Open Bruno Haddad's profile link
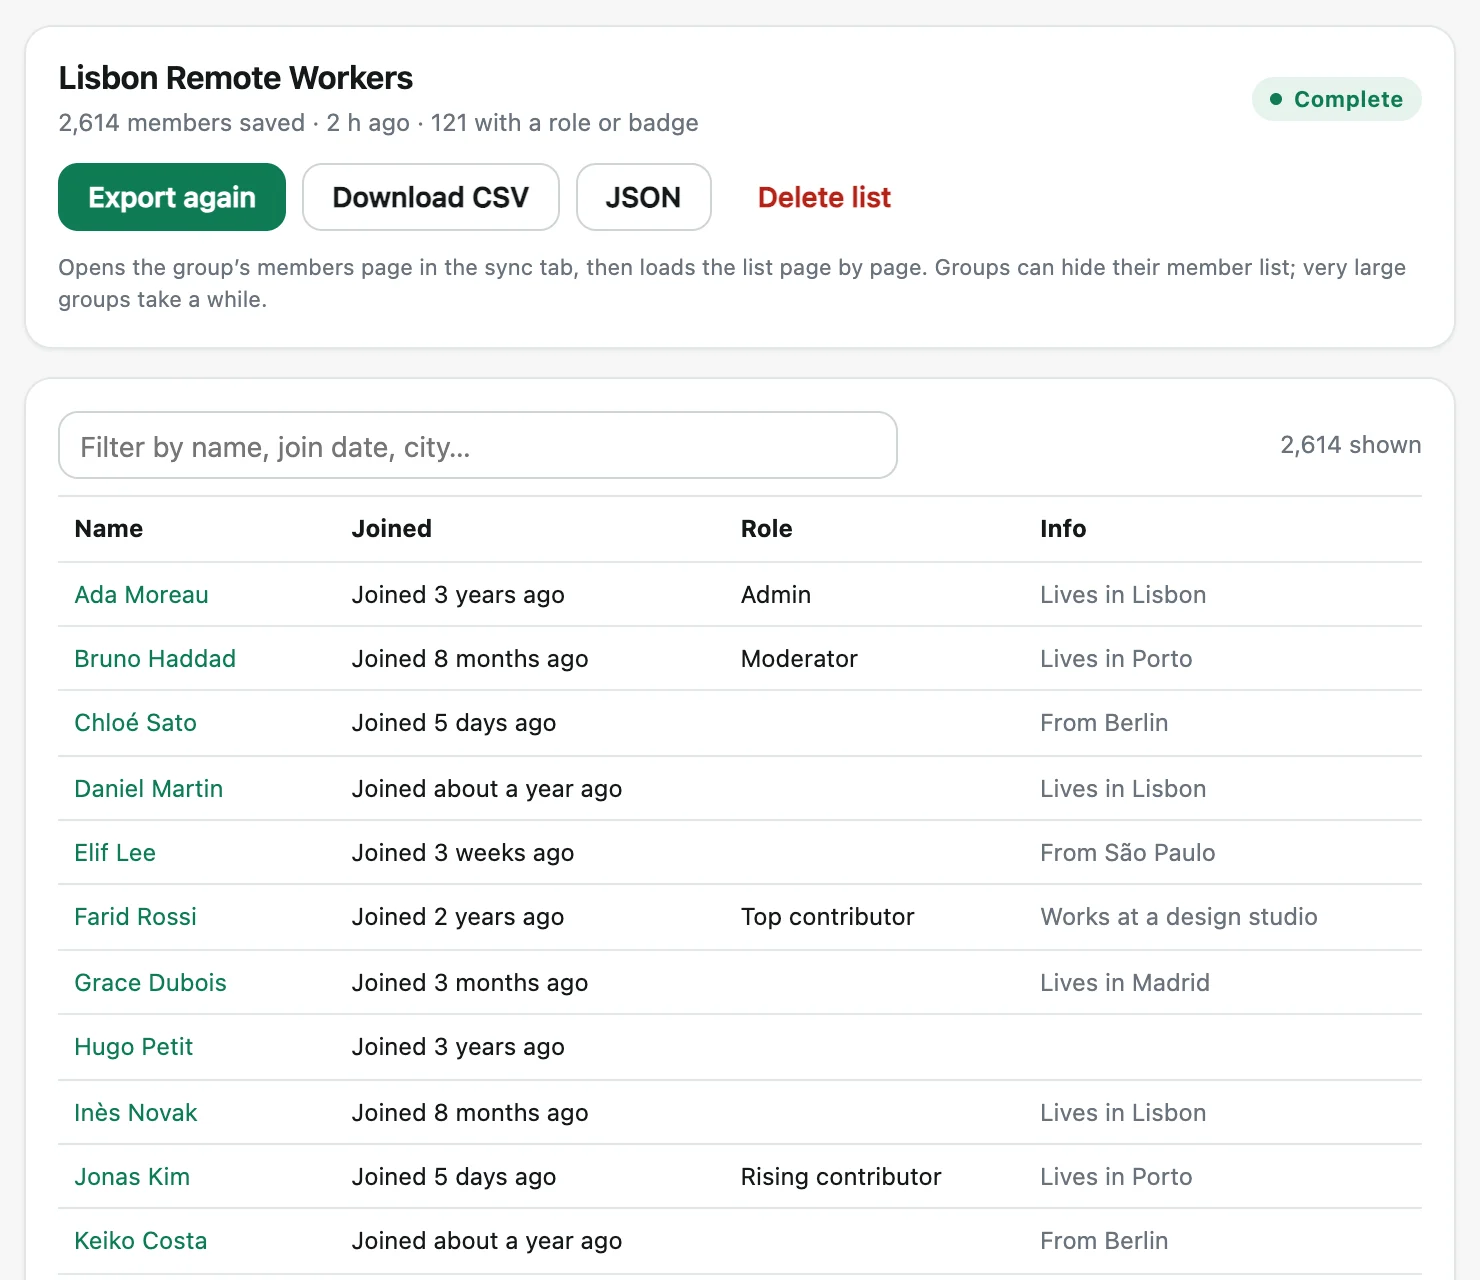Image resolution: width=1480 pixels, height=1280 pixels. (x=155, y=659)
